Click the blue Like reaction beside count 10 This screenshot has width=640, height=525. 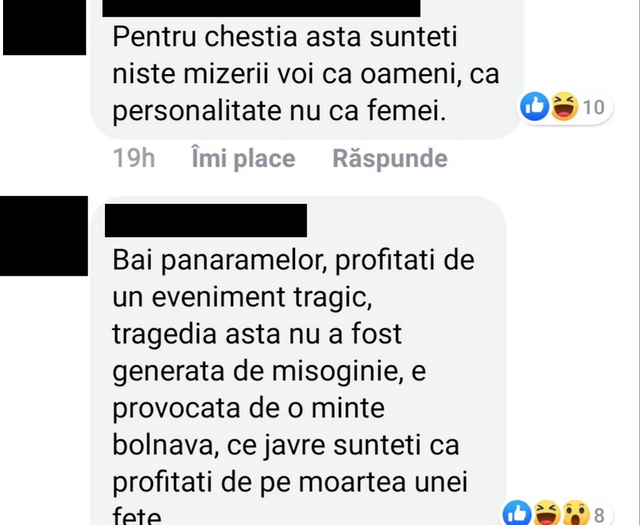tap(534, 107)
